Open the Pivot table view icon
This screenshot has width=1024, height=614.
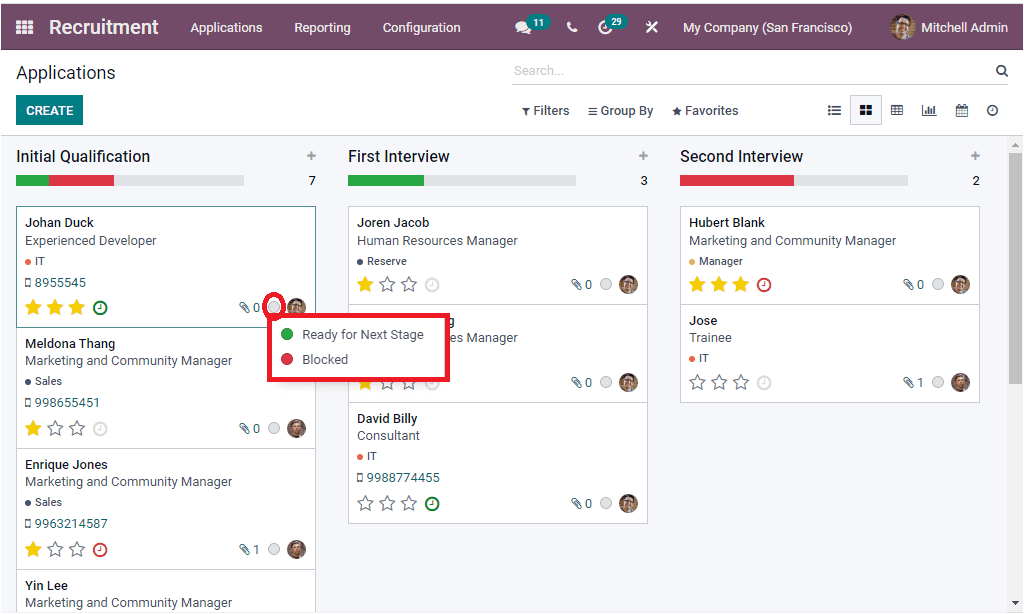897,110
